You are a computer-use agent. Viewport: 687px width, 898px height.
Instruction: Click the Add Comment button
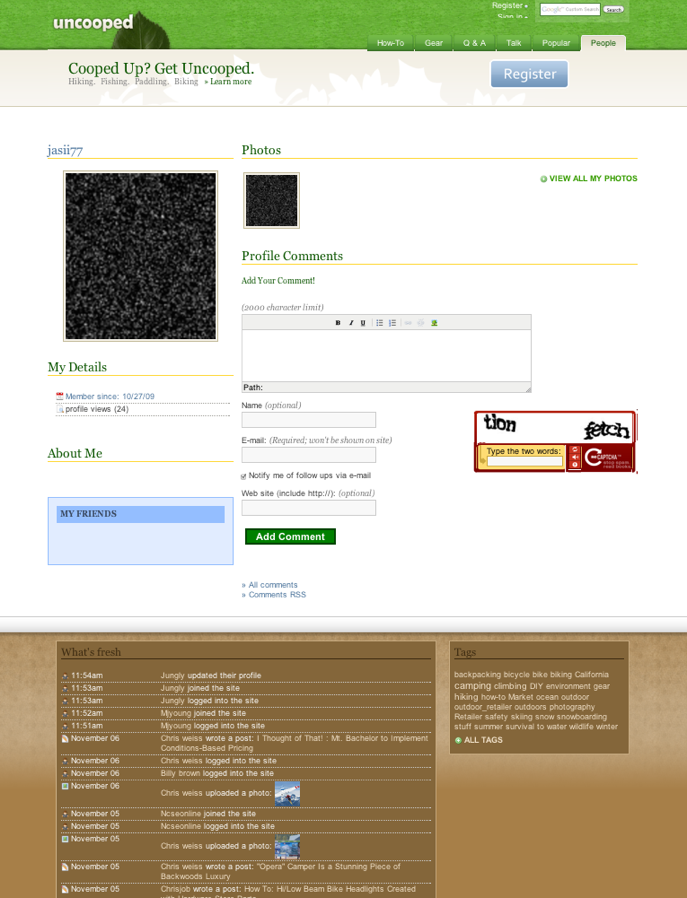[x=290, y=537]
